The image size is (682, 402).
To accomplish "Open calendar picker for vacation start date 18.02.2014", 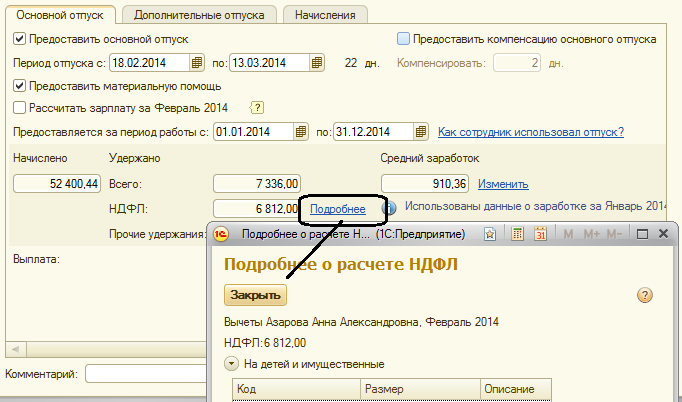I will click(197, 63).
